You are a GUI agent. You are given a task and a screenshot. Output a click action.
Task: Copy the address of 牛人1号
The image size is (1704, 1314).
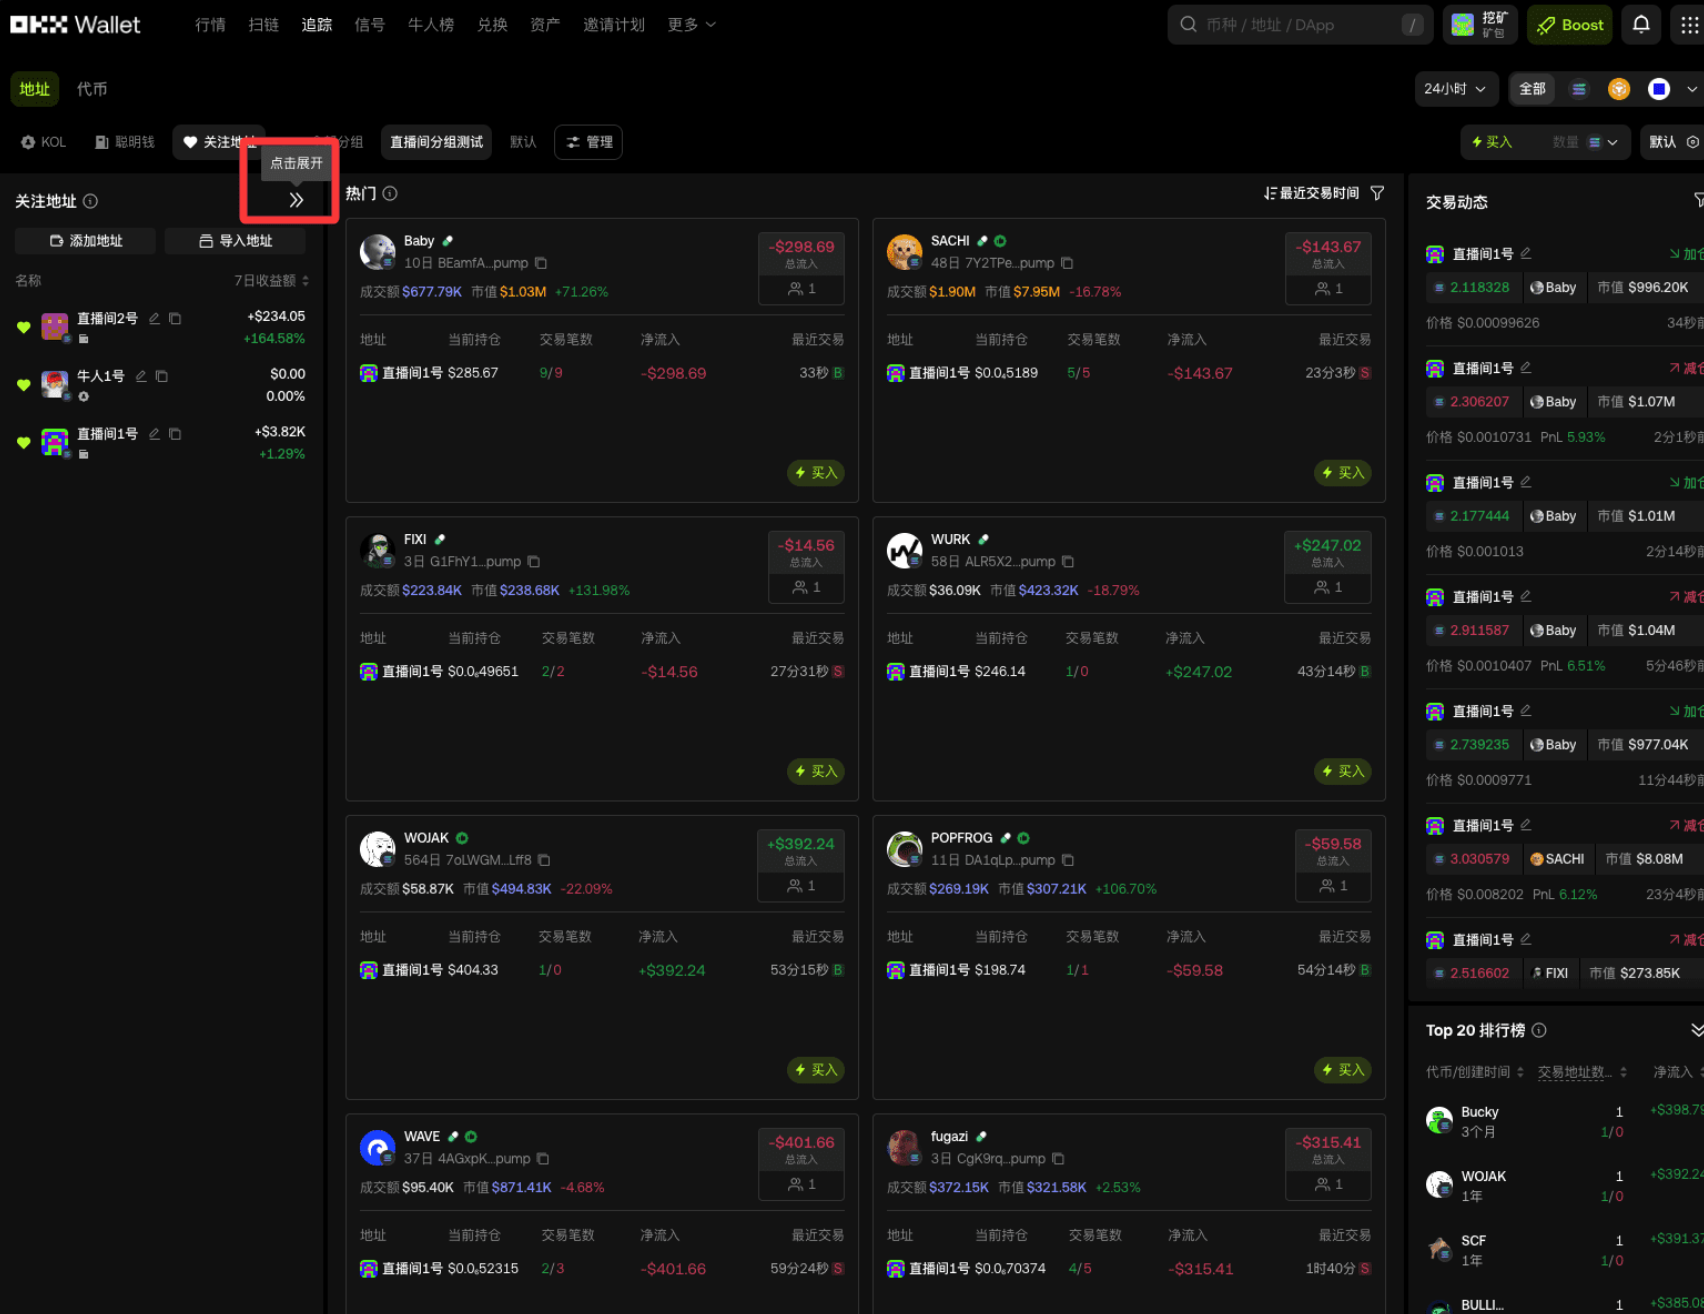[x=162, y=376]
